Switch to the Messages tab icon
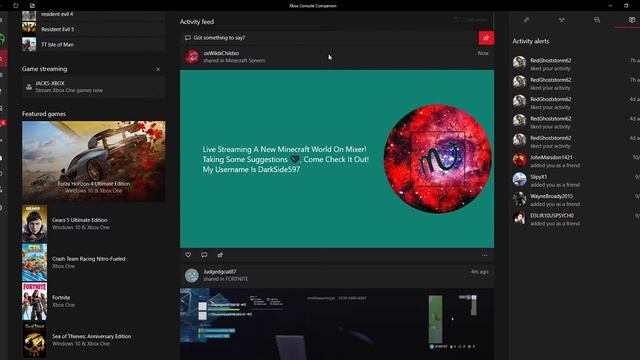 597,20
